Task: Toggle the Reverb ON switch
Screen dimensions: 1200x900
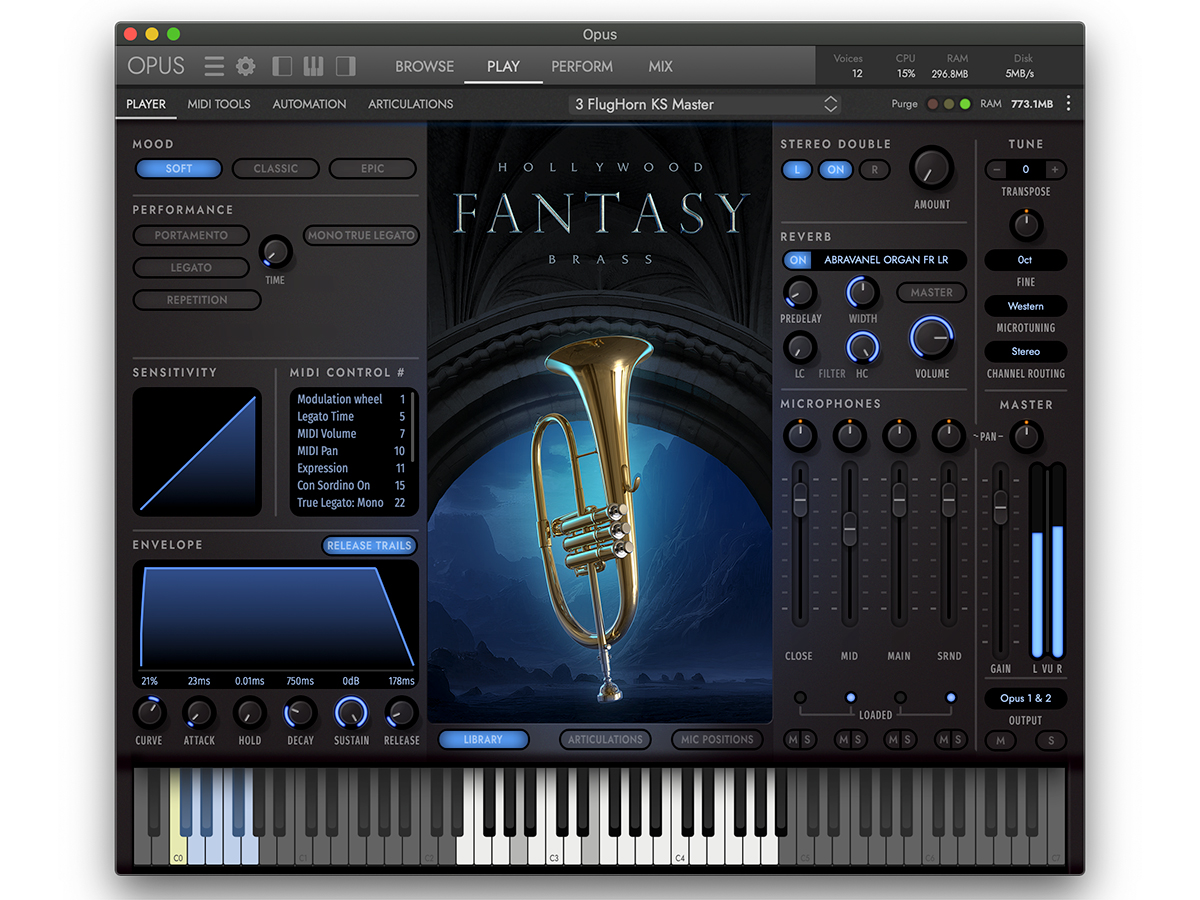Action: coord(798,260)
